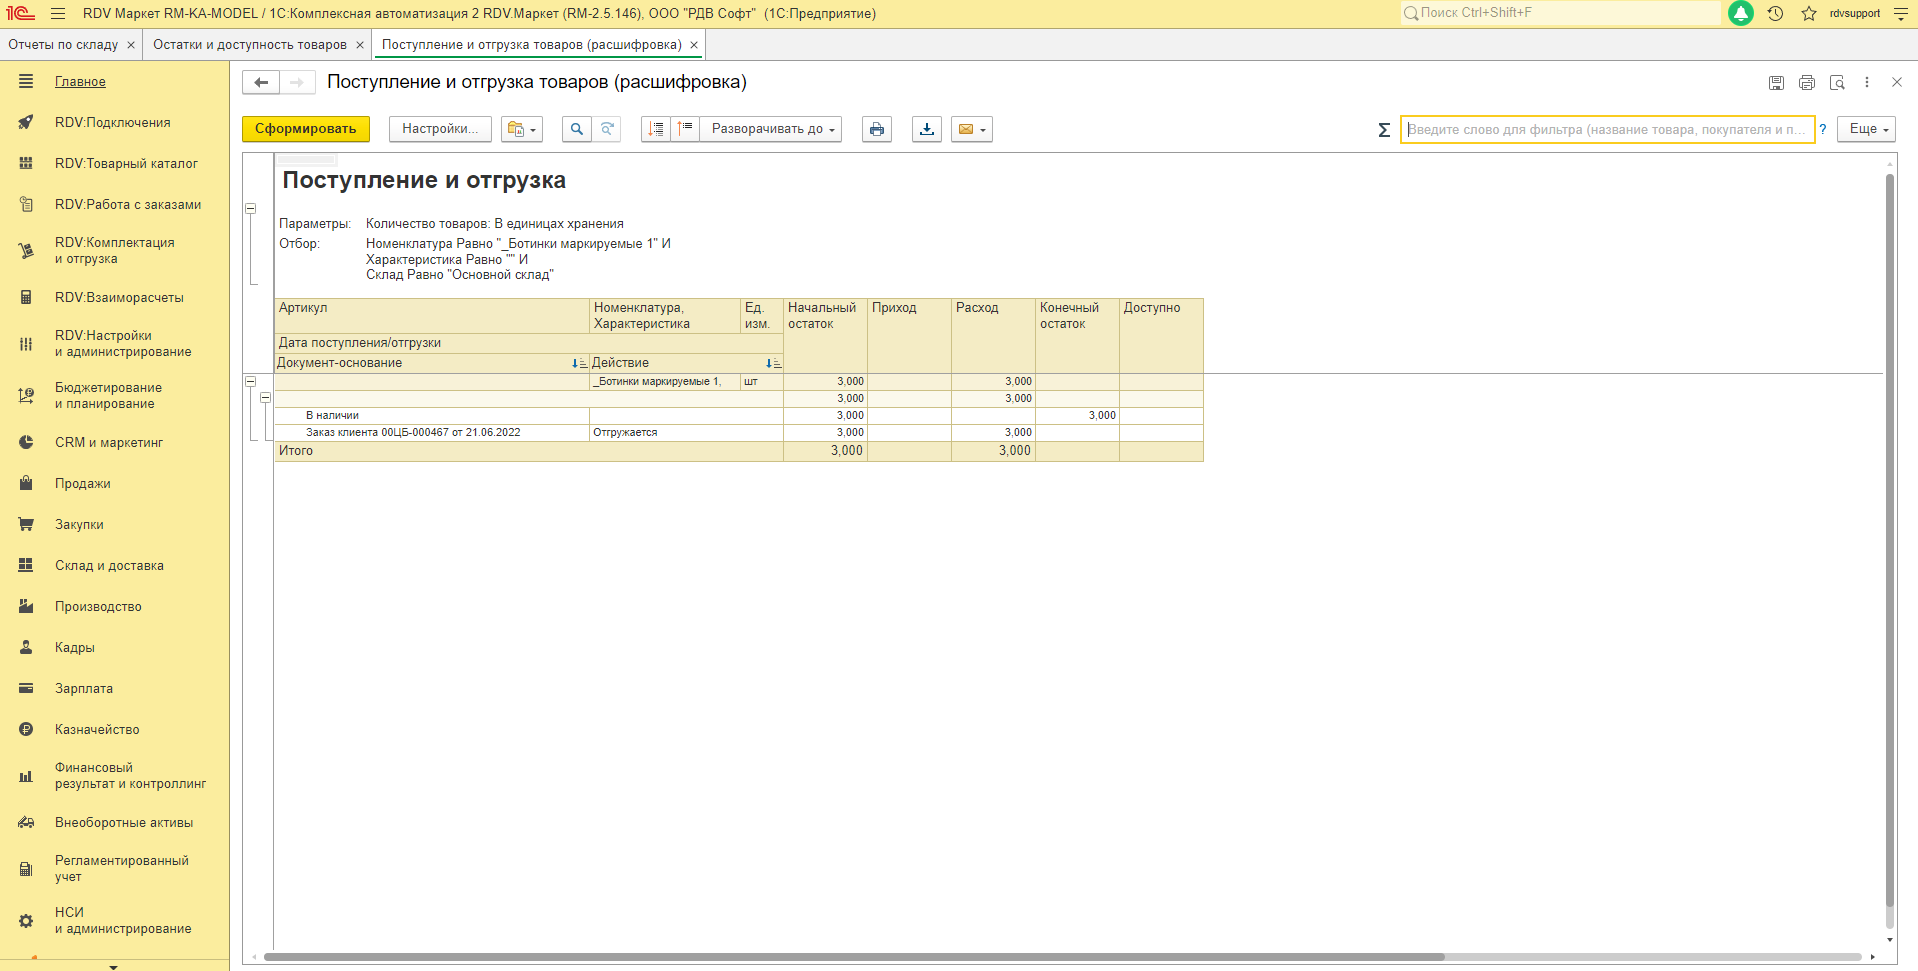Open the Еще dropdown menu
Screen dimensions: 1918x971
[1866, 129]
